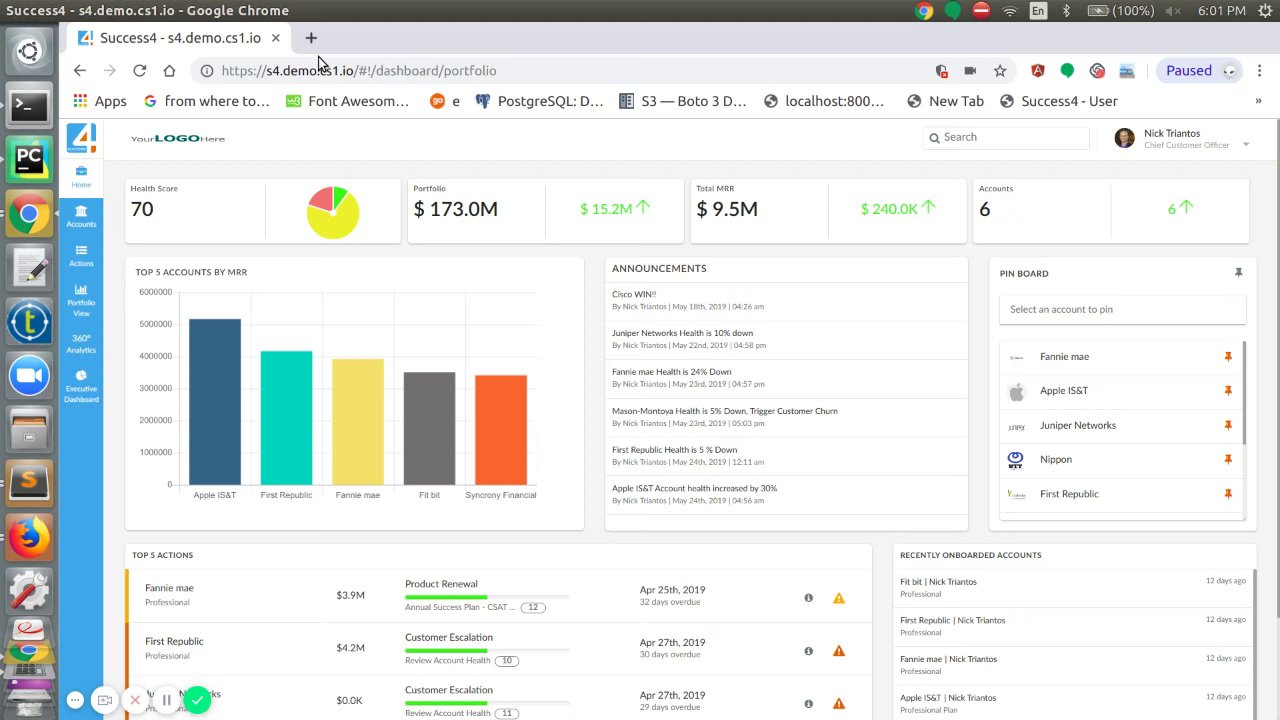Open Sublime Text from the dock
Viewport: 1280px width, 720px height.
(29, 484)
